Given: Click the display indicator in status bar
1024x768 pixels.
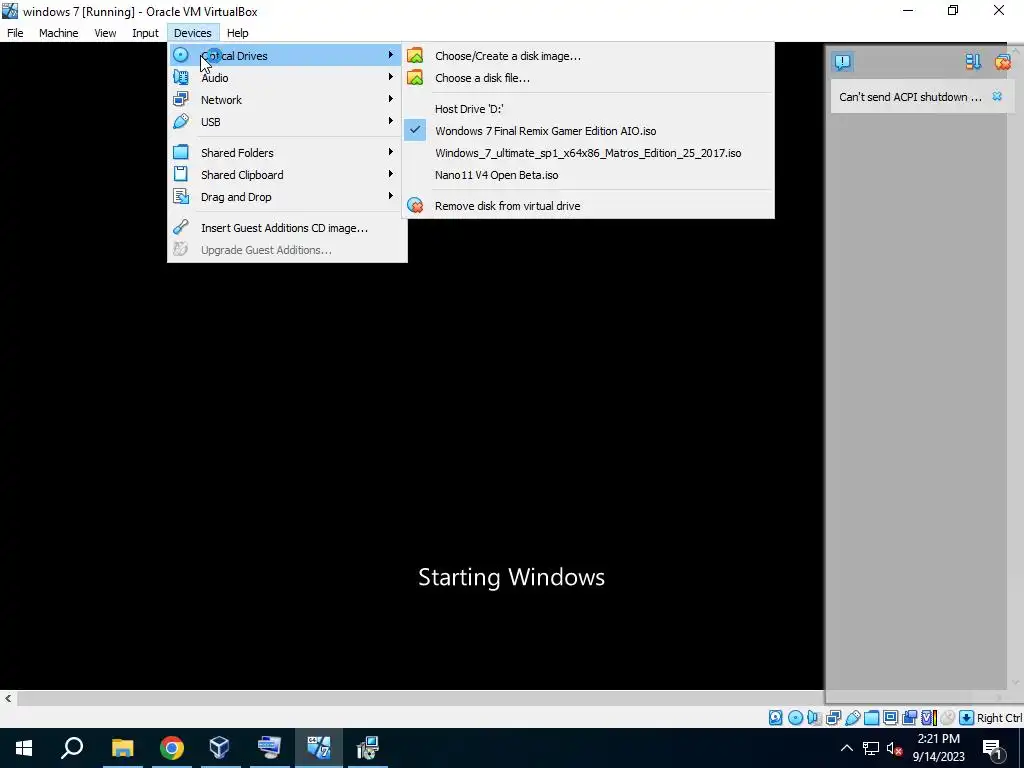Looking at the screenshot, I should click(890, 718).
